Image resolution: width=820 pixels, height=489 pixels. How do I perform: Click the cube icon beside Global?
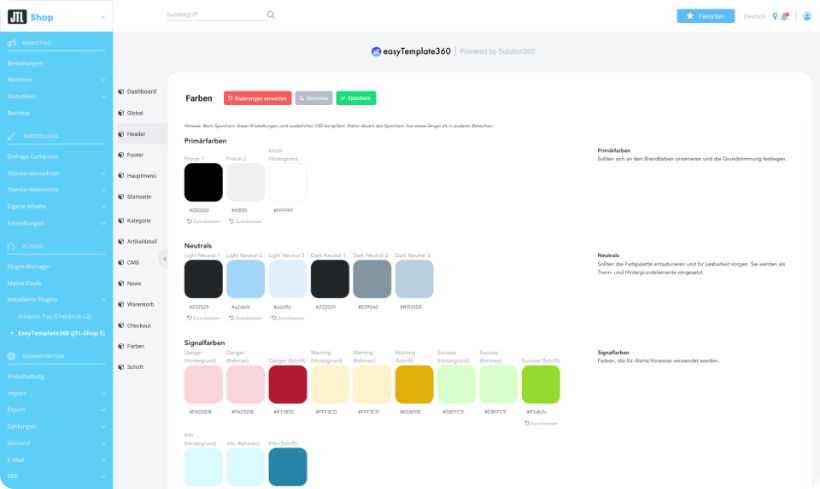[x=121, y=113]
